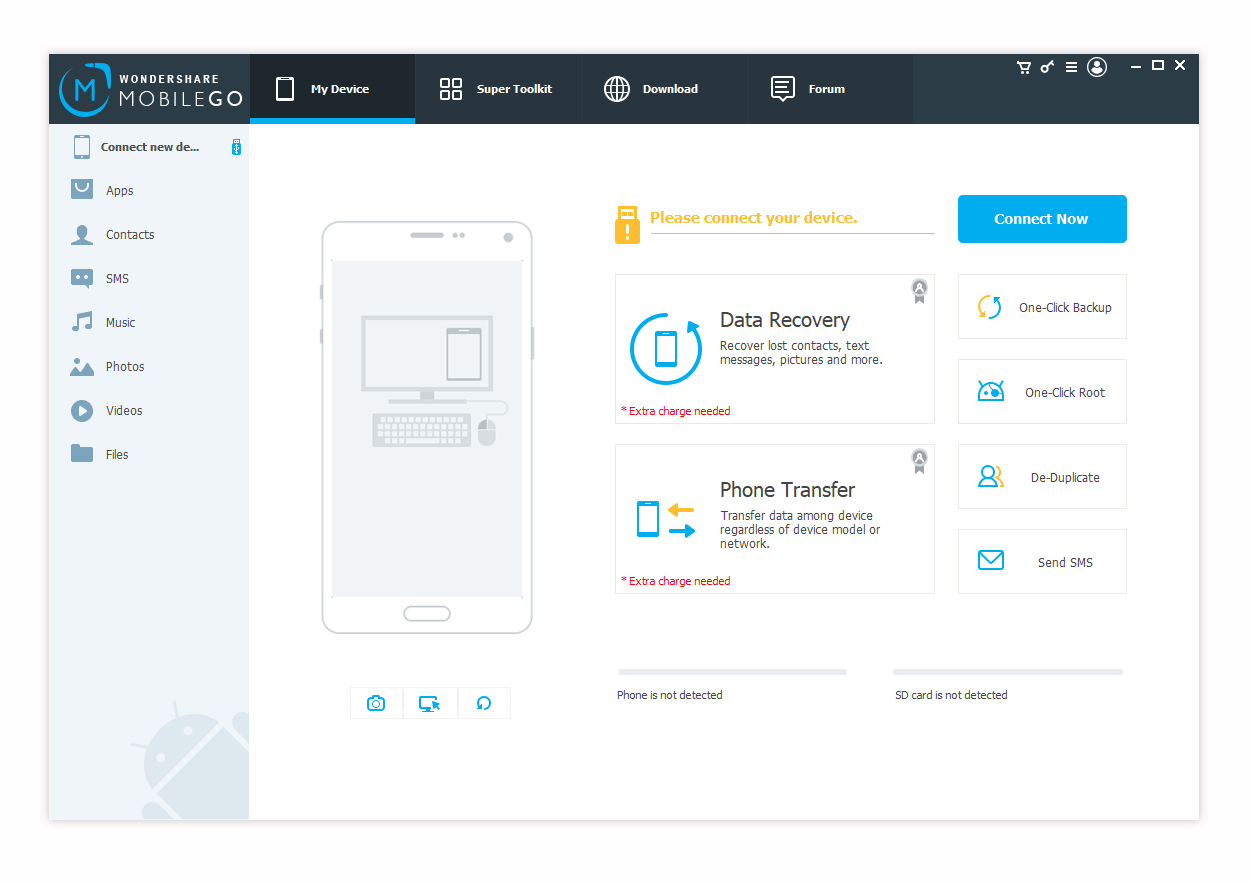The height and width of the screenshot is (882, 1250).
Task: Open Files in the sidebar
Action: (x=149, y=454)
